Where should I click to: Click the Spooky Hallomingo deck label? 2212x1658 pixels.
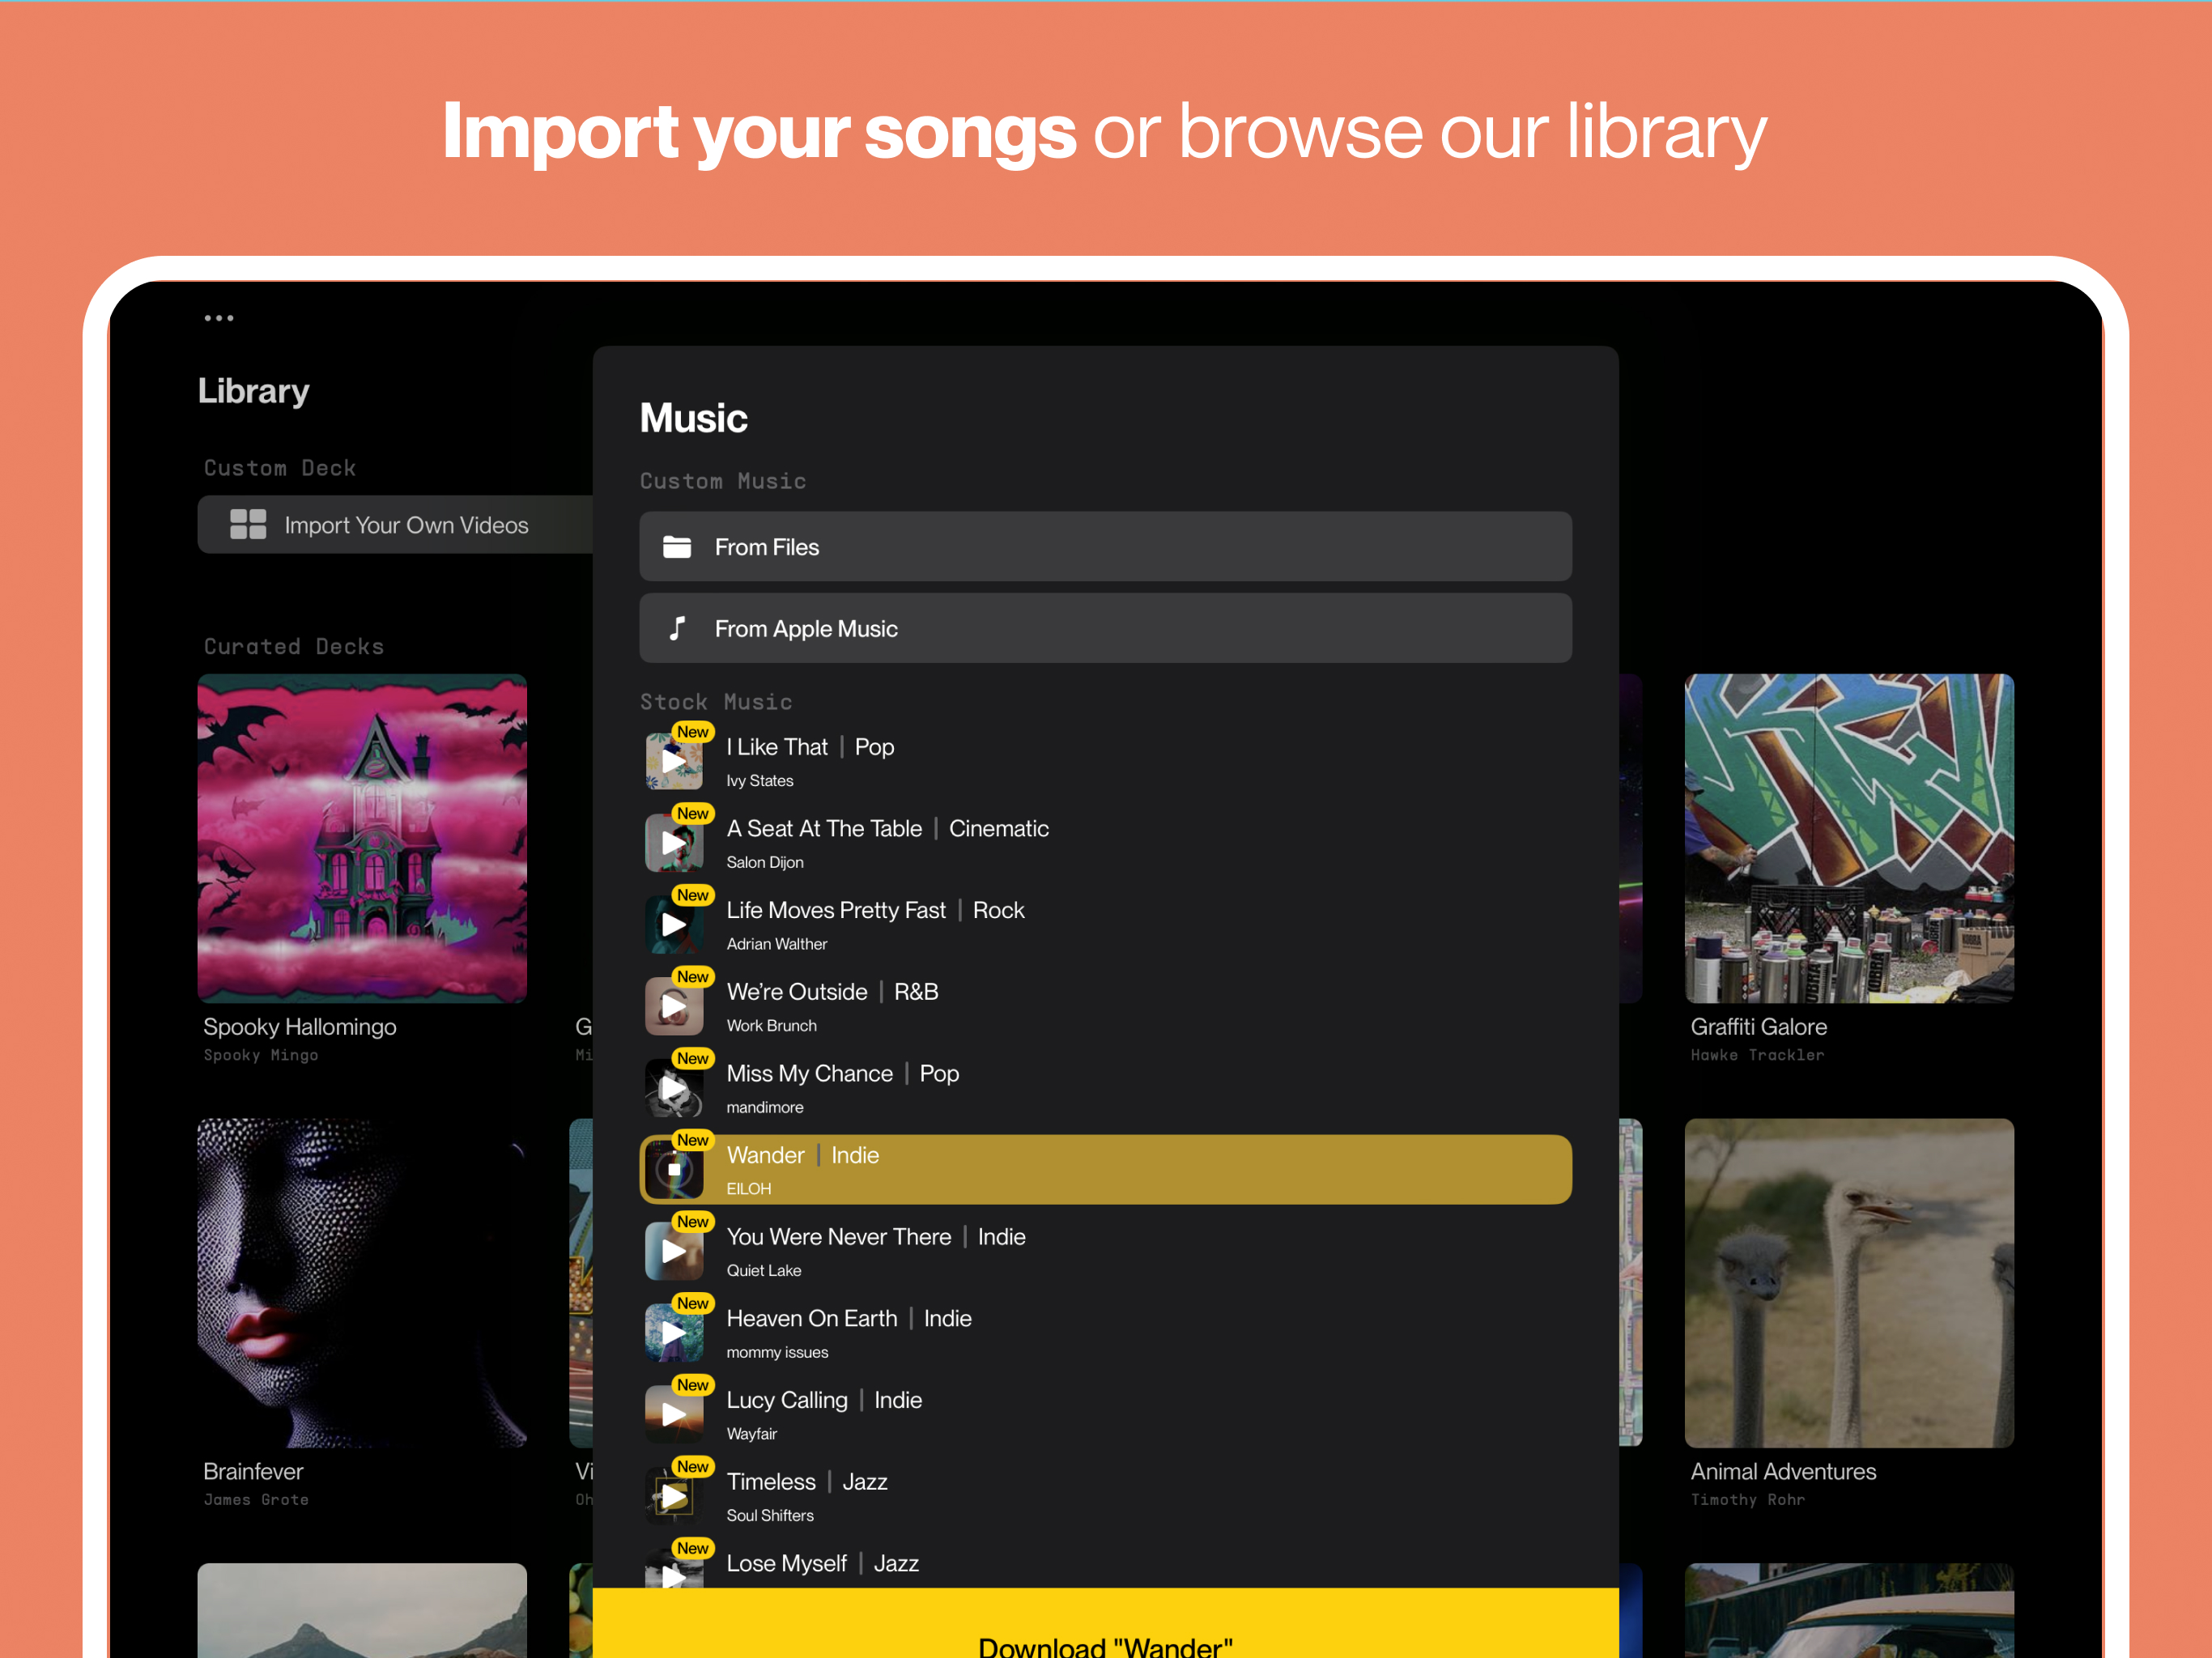(x=300, y=1027)
